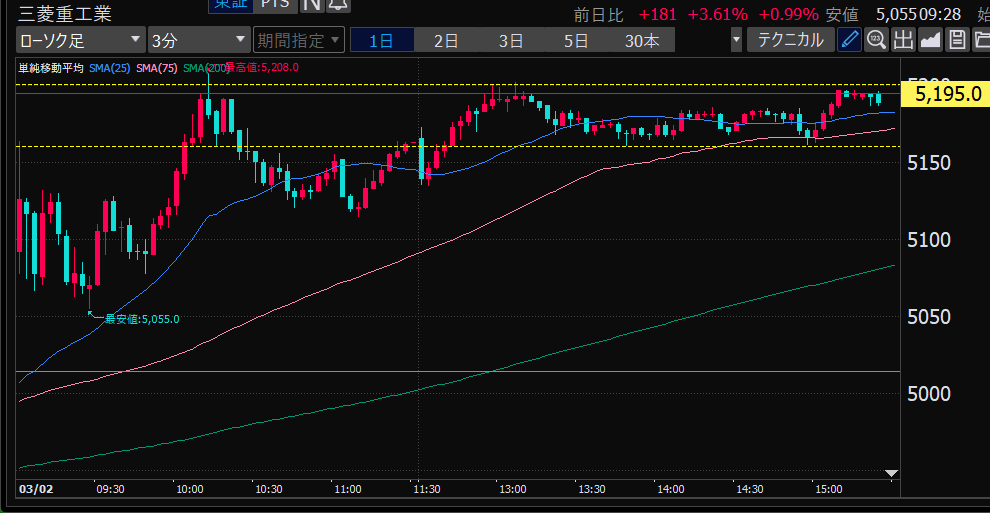Open the 期間指定 period dropdown
The image size is (990, 513).
pyautogui.click(x=298, y=41)
